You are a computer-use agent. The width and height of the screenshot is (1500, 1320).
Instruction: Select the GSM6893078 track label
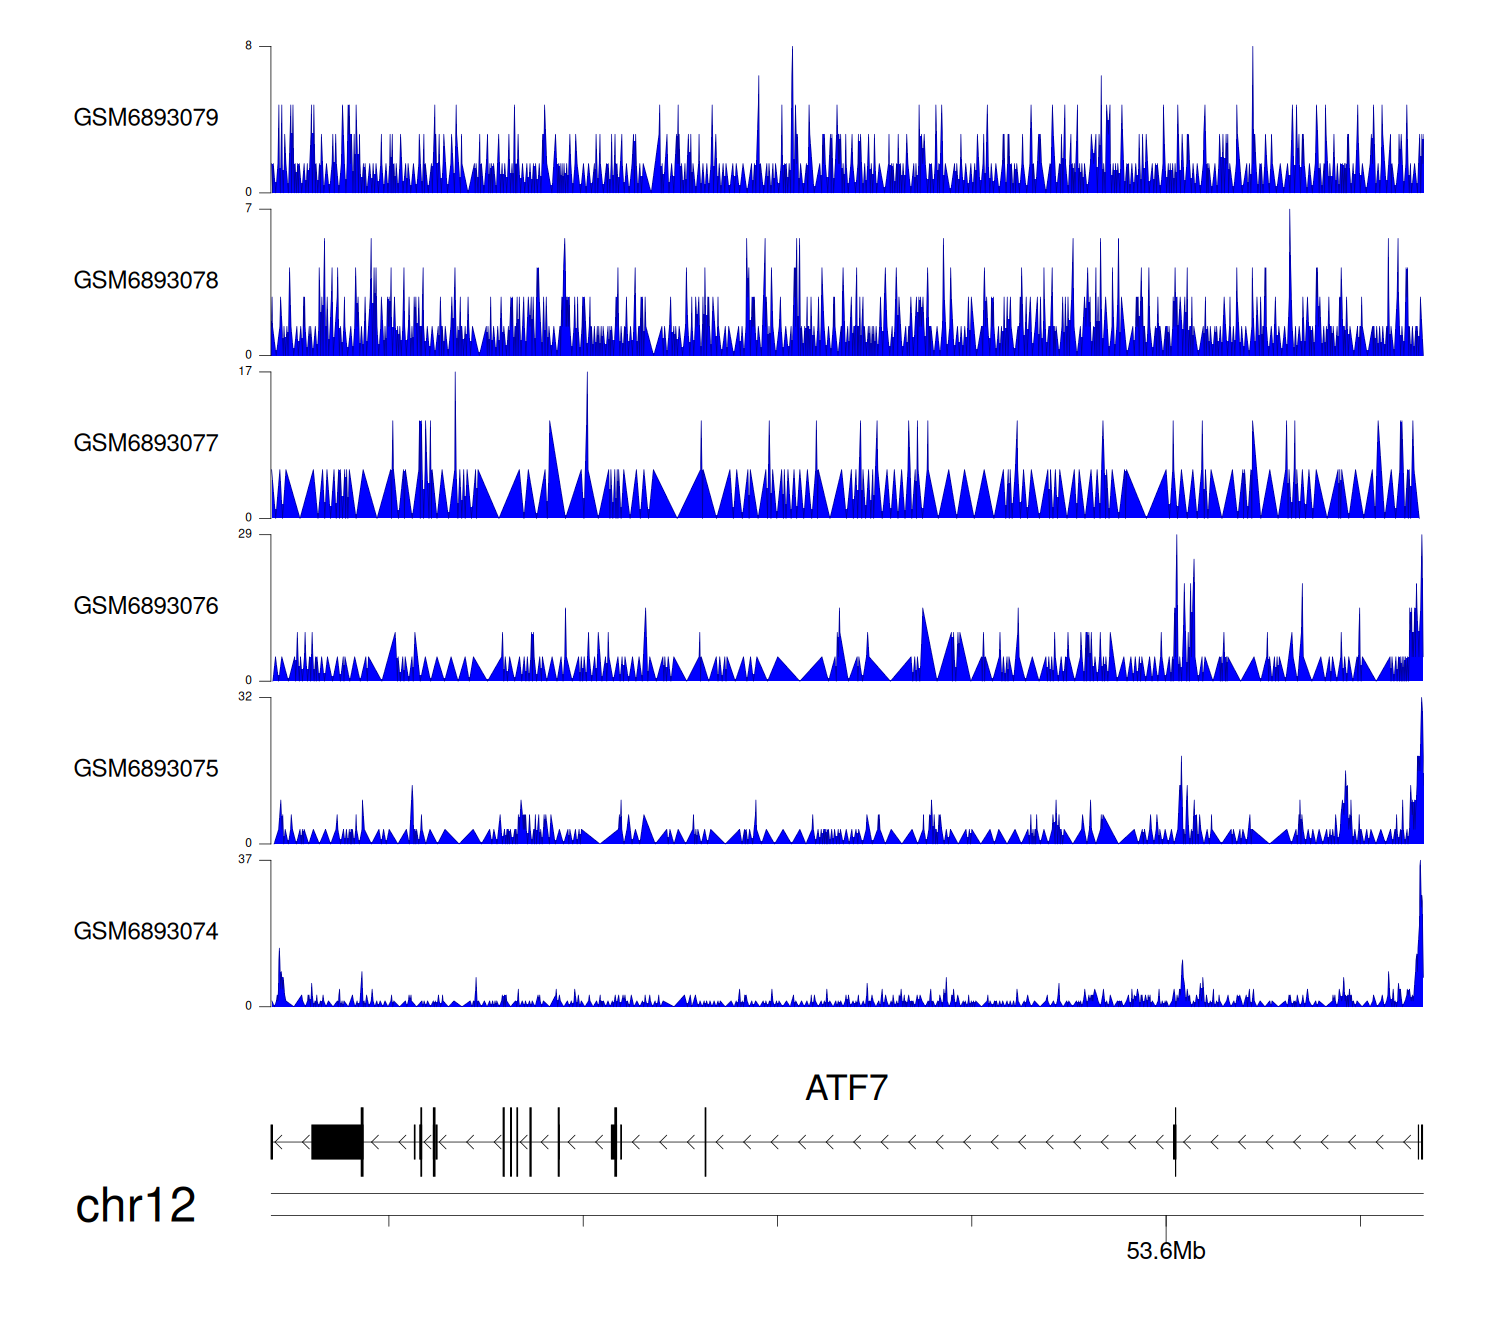[146, 281]
